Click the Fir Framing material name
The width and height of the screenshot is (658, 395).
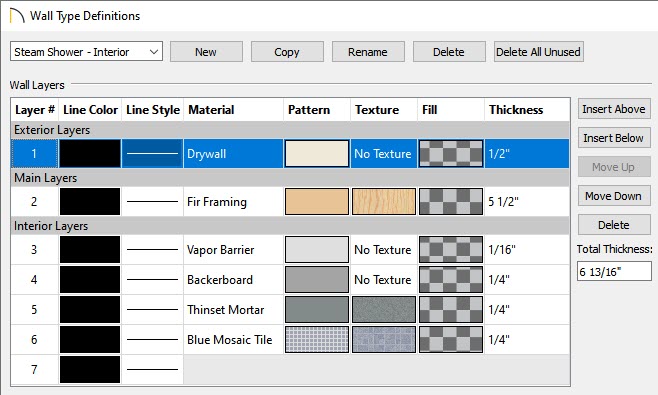pos(217,201)
